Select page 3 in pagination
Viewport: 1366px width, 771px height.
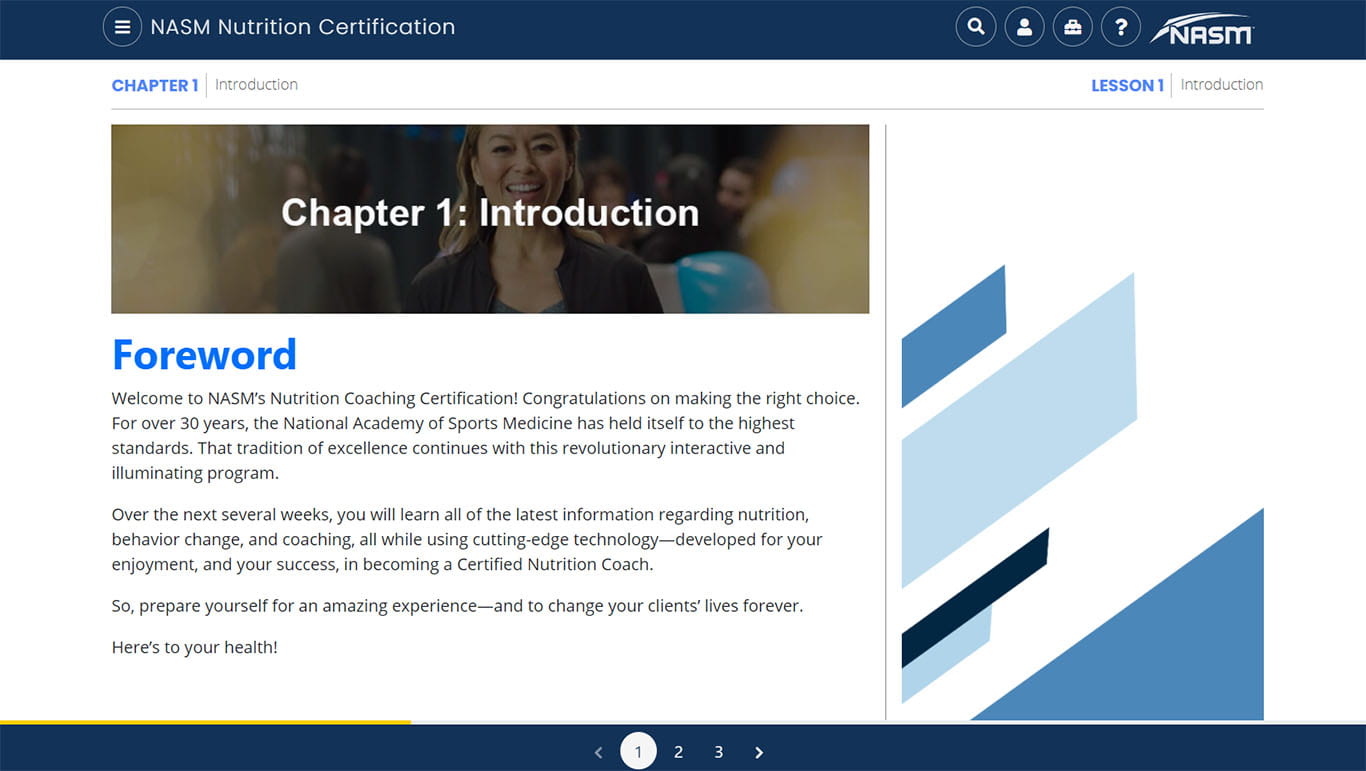[x=718, y=752]
